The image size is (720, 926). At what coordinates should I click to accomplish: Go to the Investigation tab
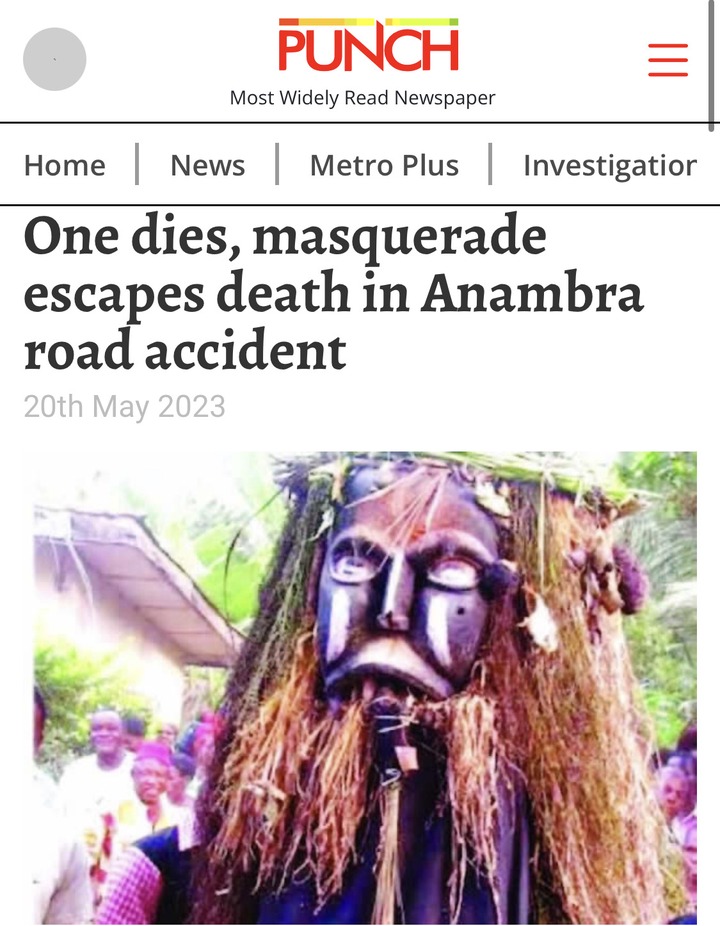point(610,165)
